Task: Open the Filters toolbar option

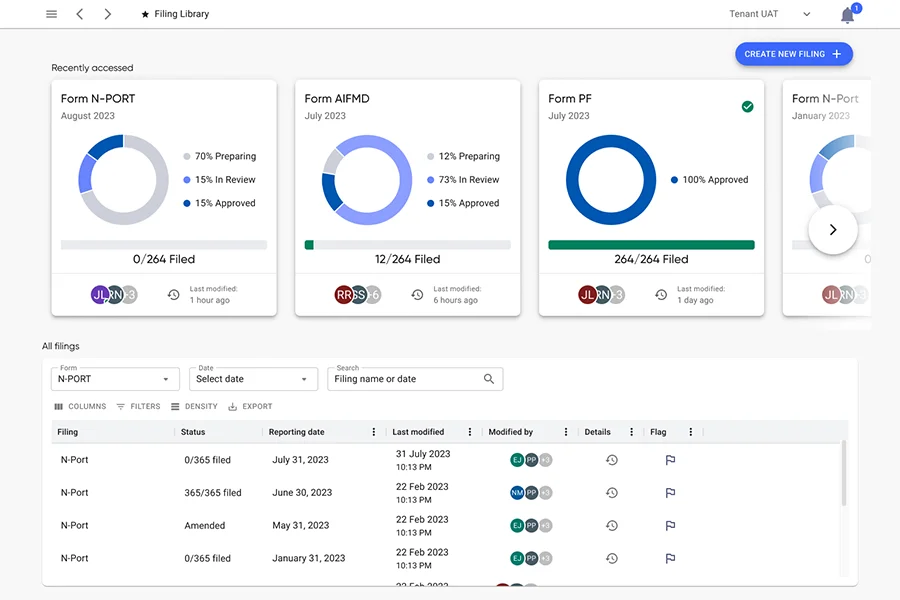Action: [138, 407]
